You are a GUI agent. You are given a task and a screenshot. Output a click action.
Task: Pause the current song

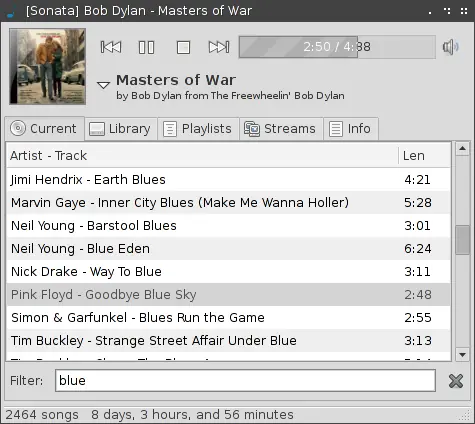[146, 47]
